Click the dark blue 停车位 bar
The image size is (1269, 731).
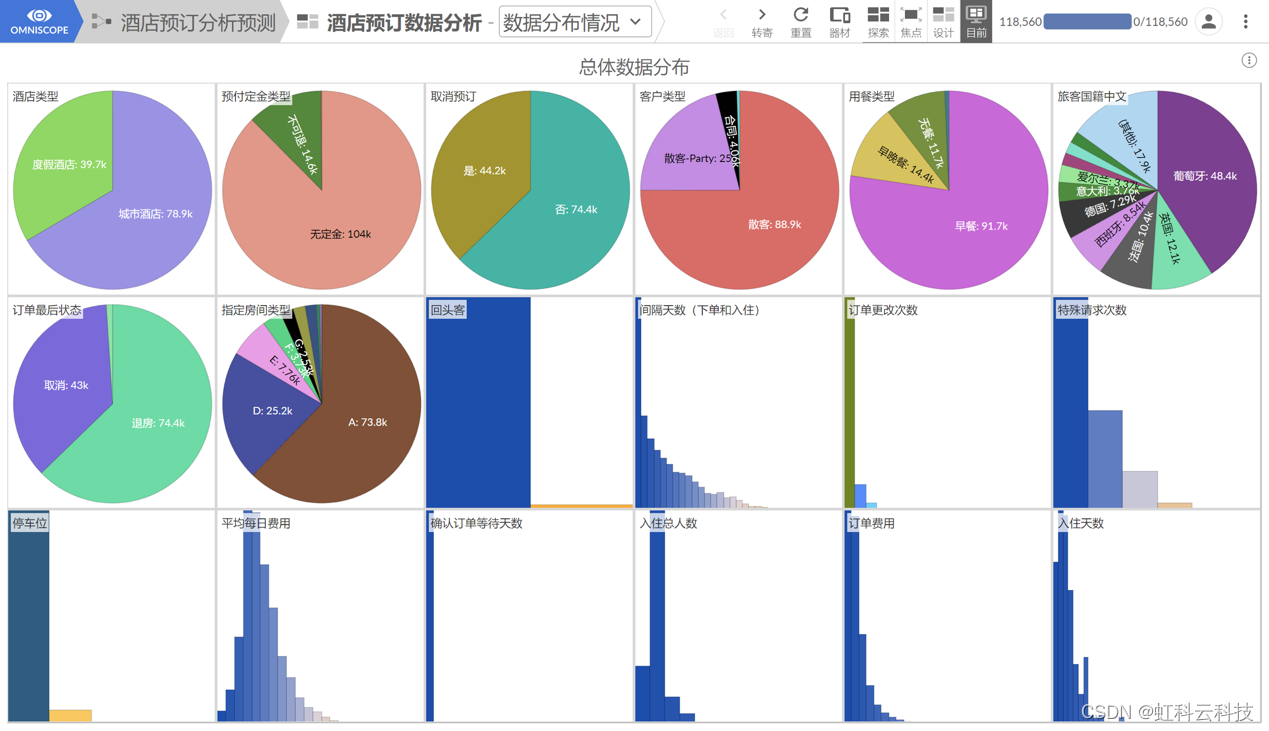pyautogui.click(x=29, y=616)
